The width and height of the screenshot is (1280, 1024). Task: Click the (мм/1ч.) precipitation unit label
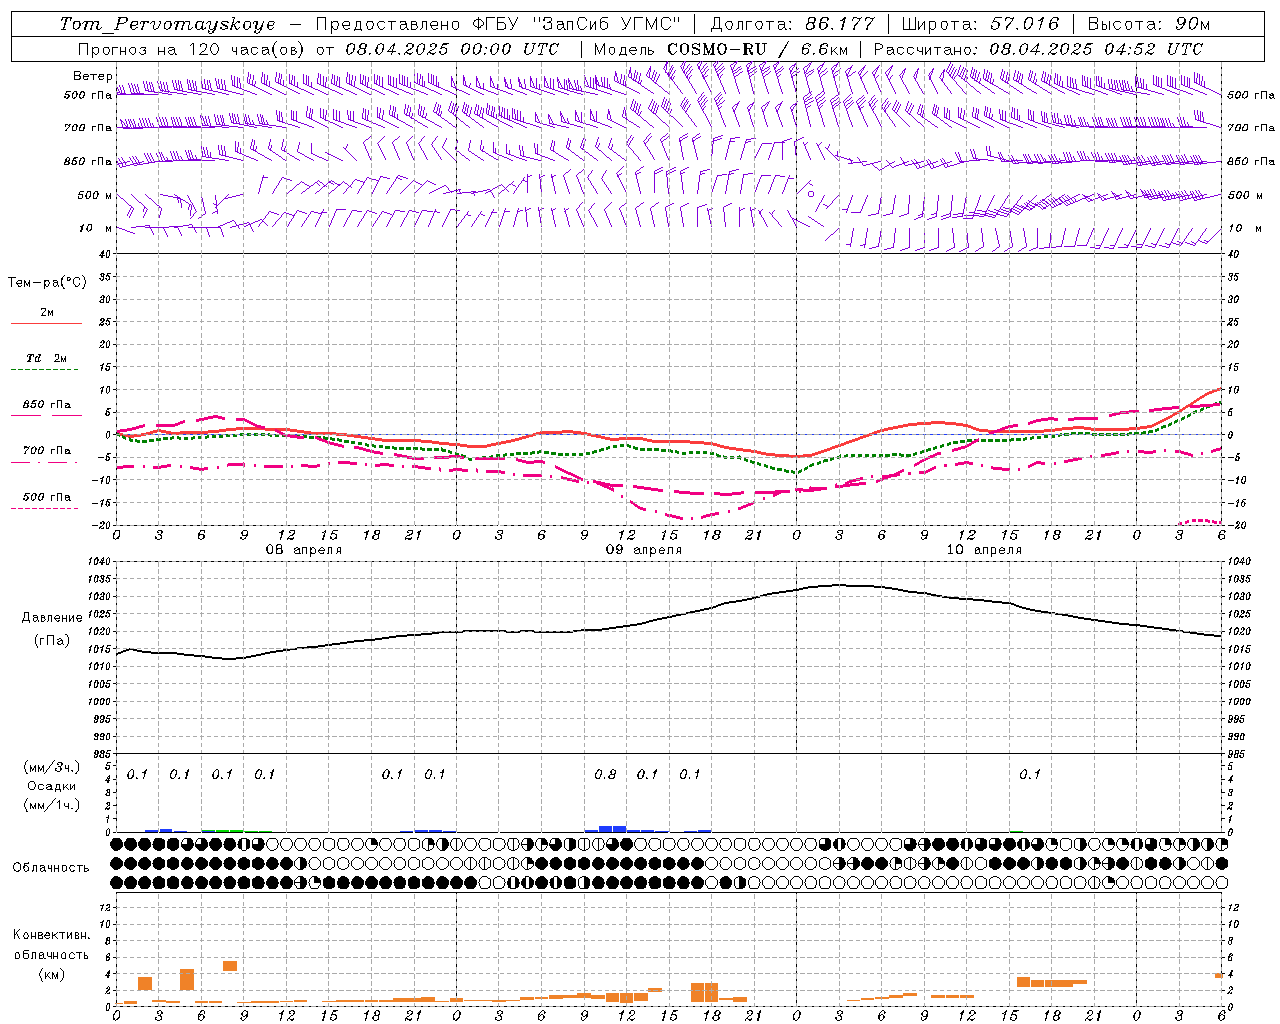tap(52, 805)
